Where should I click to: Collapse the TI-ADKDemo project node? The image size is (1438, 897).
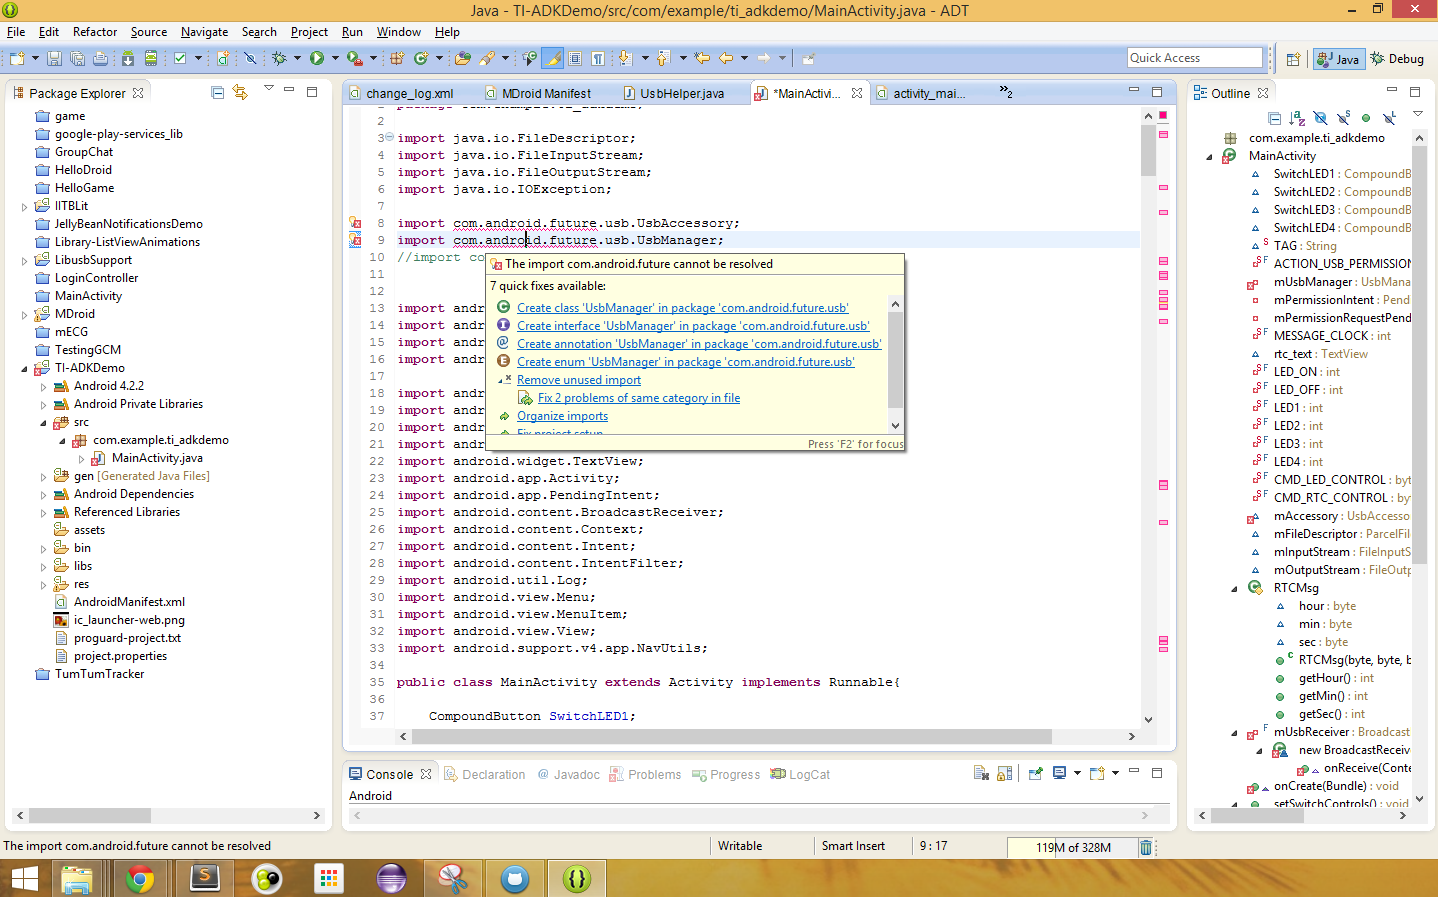coord(25,369)
